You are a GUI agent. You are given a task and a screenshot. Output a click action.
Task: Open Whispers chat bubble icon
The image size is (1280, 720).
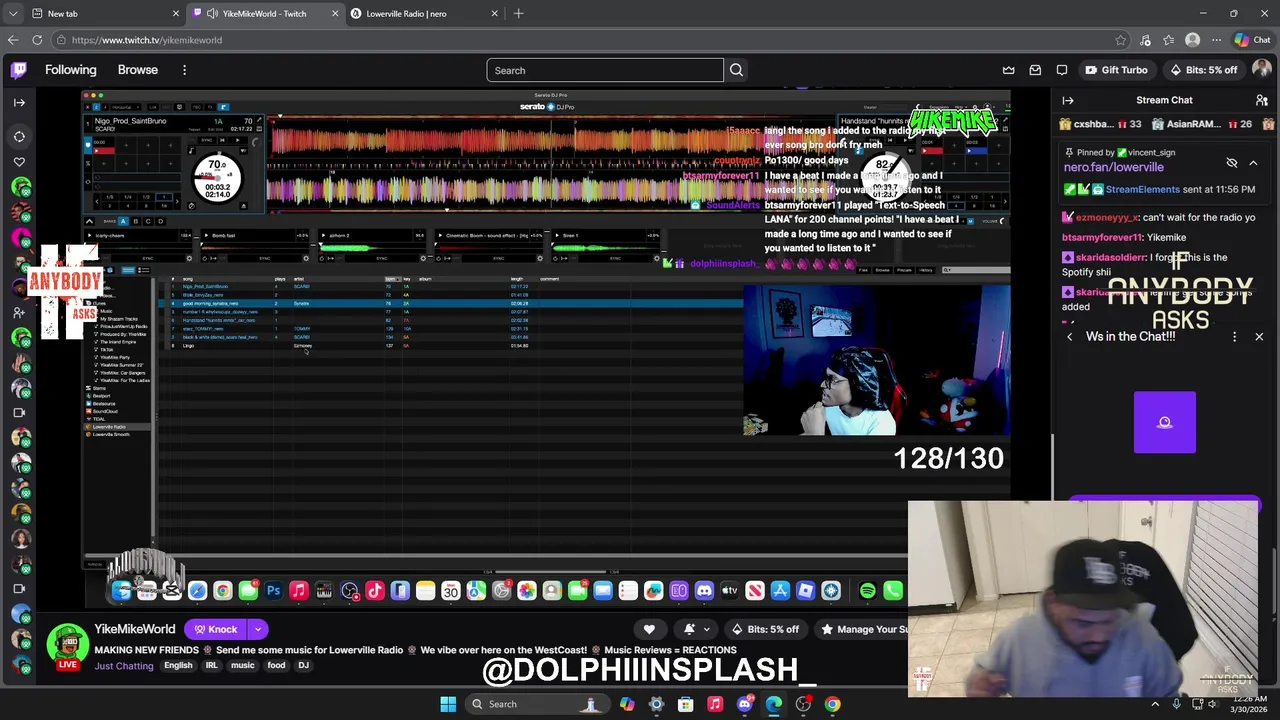pos(1062,70)
